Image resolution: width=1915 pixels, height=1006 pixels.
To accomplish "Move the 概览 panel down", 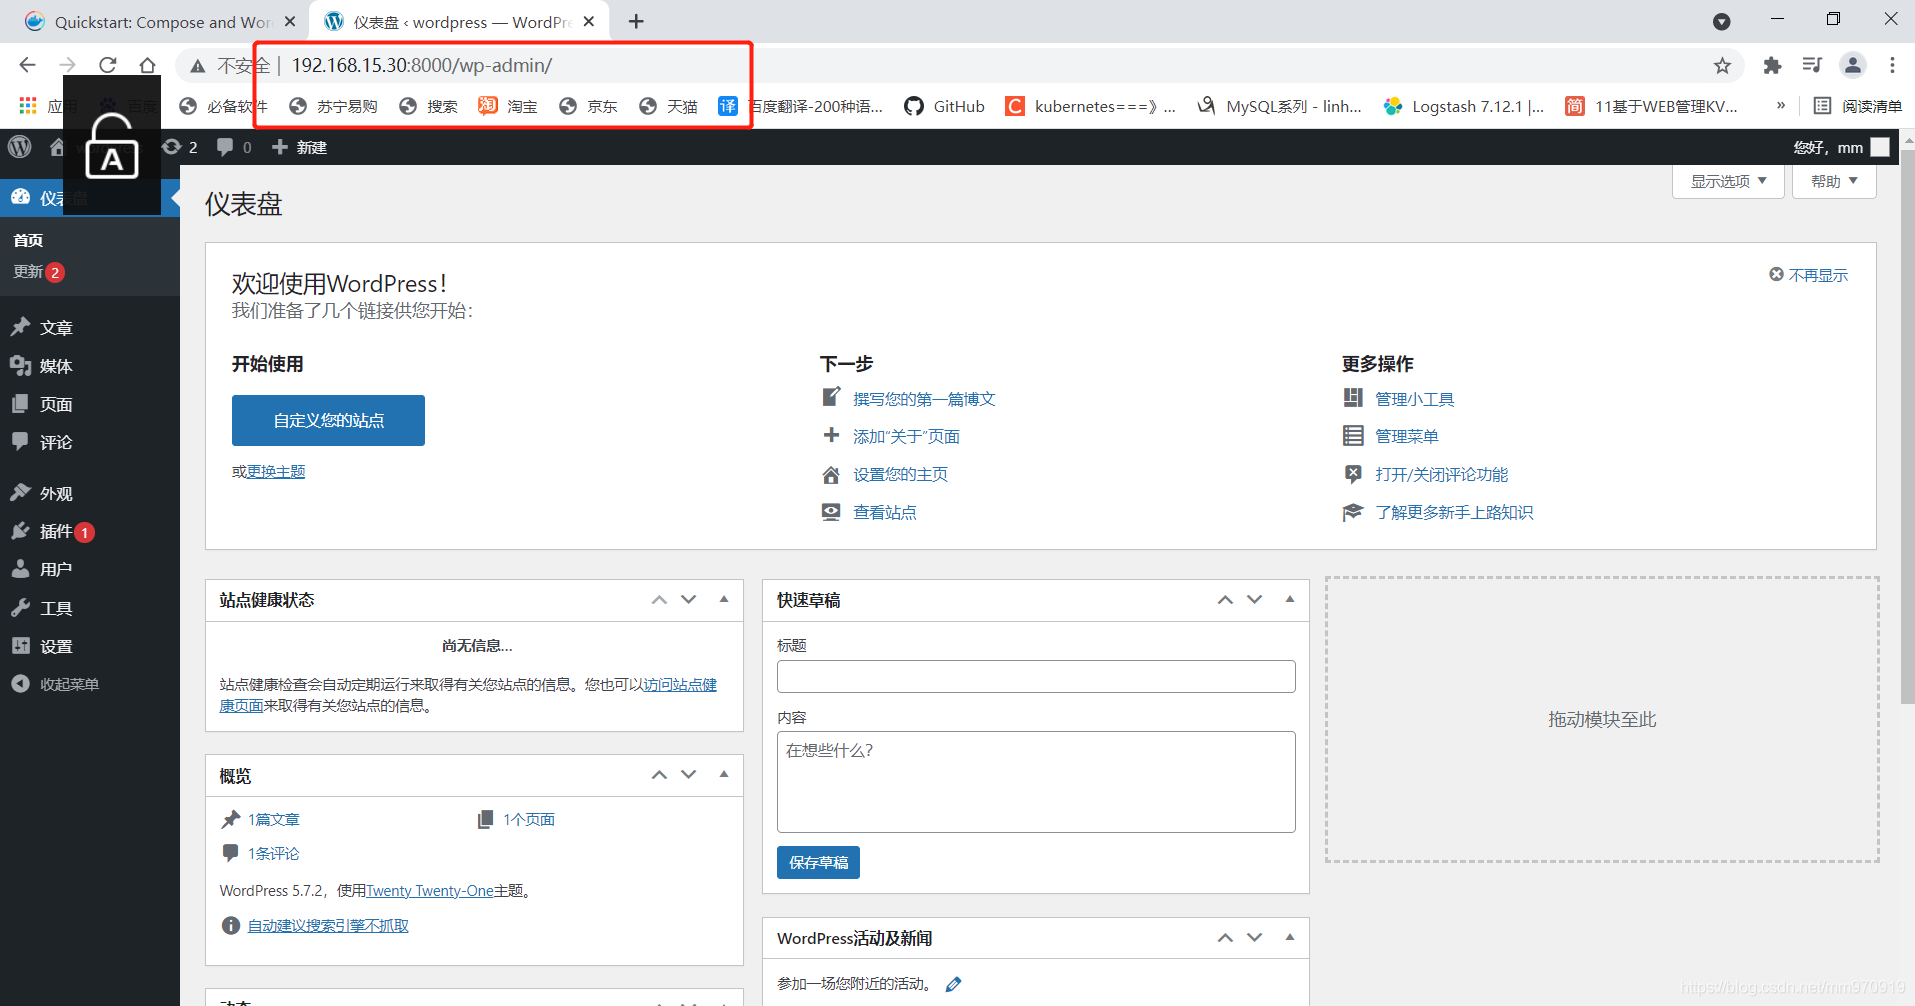I will coord(689,775).
